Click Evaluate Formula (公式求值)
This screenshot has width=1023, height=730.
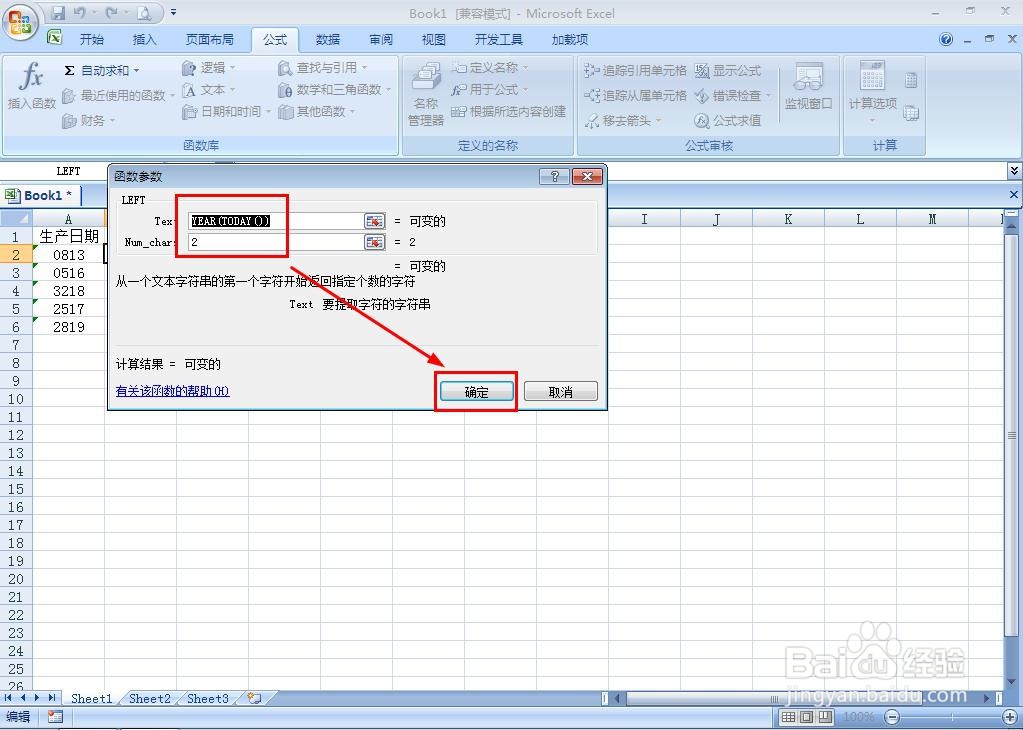click(x=727, y=121)
